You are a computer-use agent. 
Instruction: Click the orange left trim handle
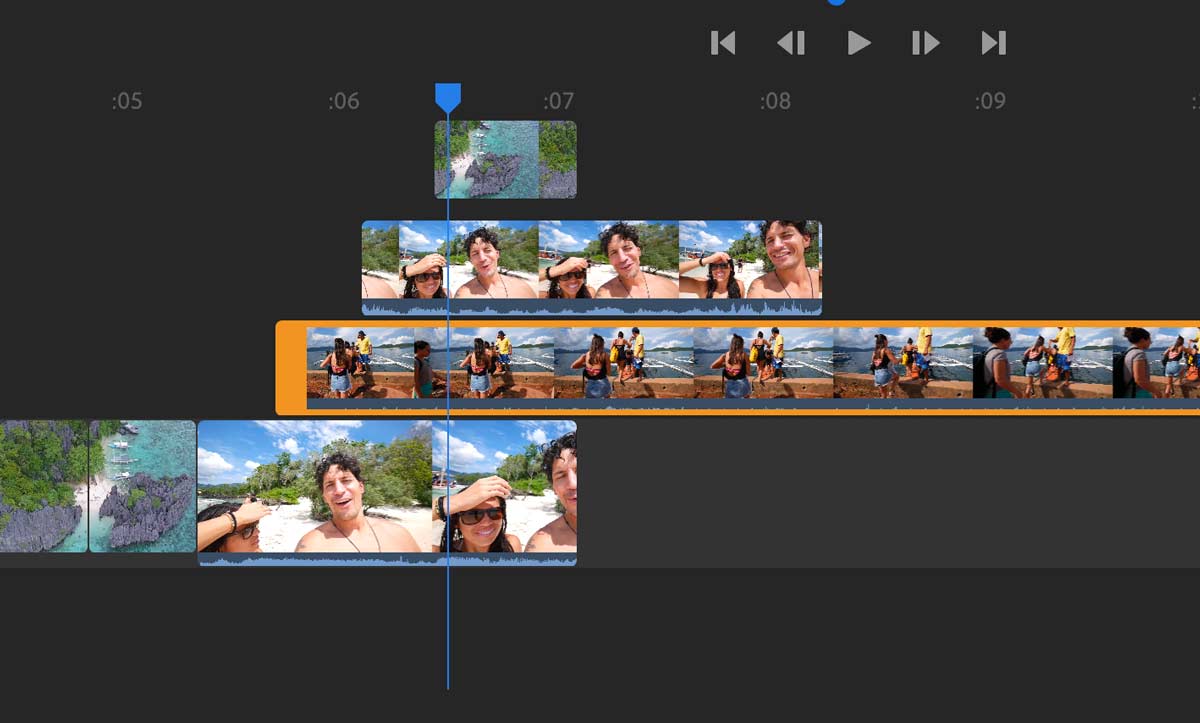coord(291,367)
